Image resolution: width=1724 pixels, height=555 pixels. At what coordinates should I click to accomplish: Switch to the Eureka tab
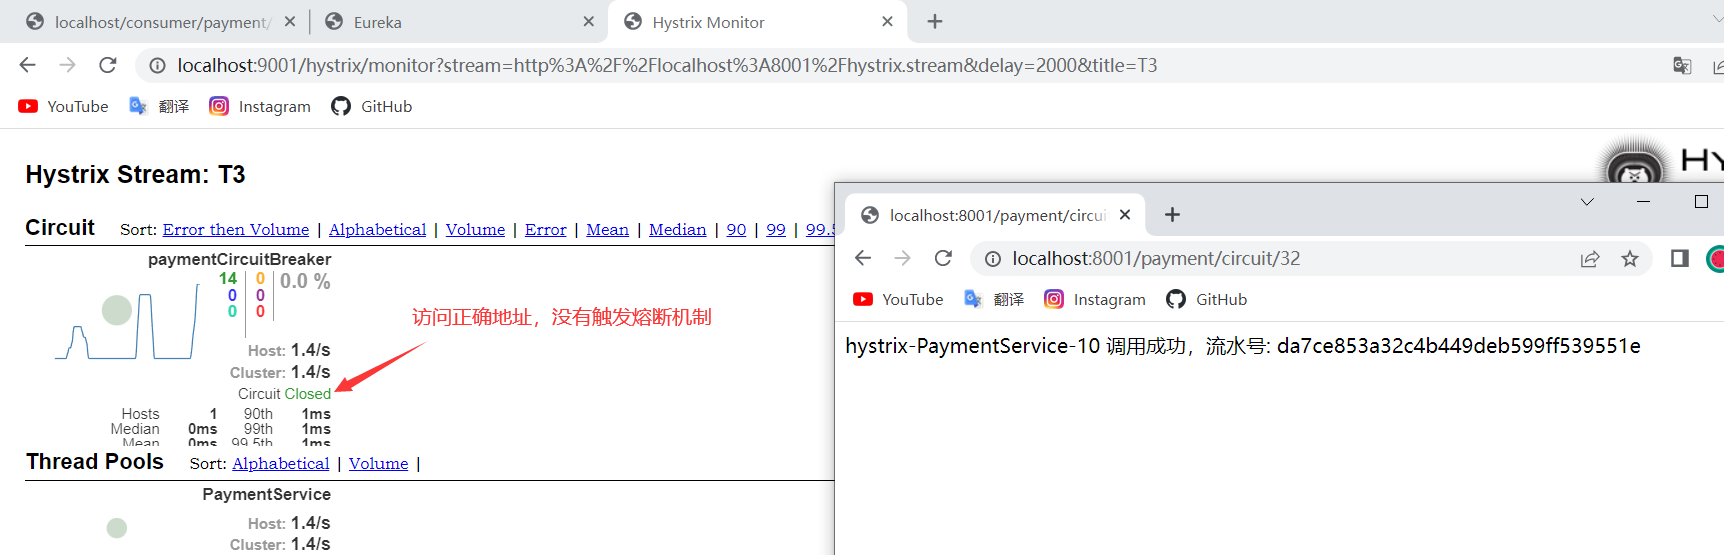[458, 22]
